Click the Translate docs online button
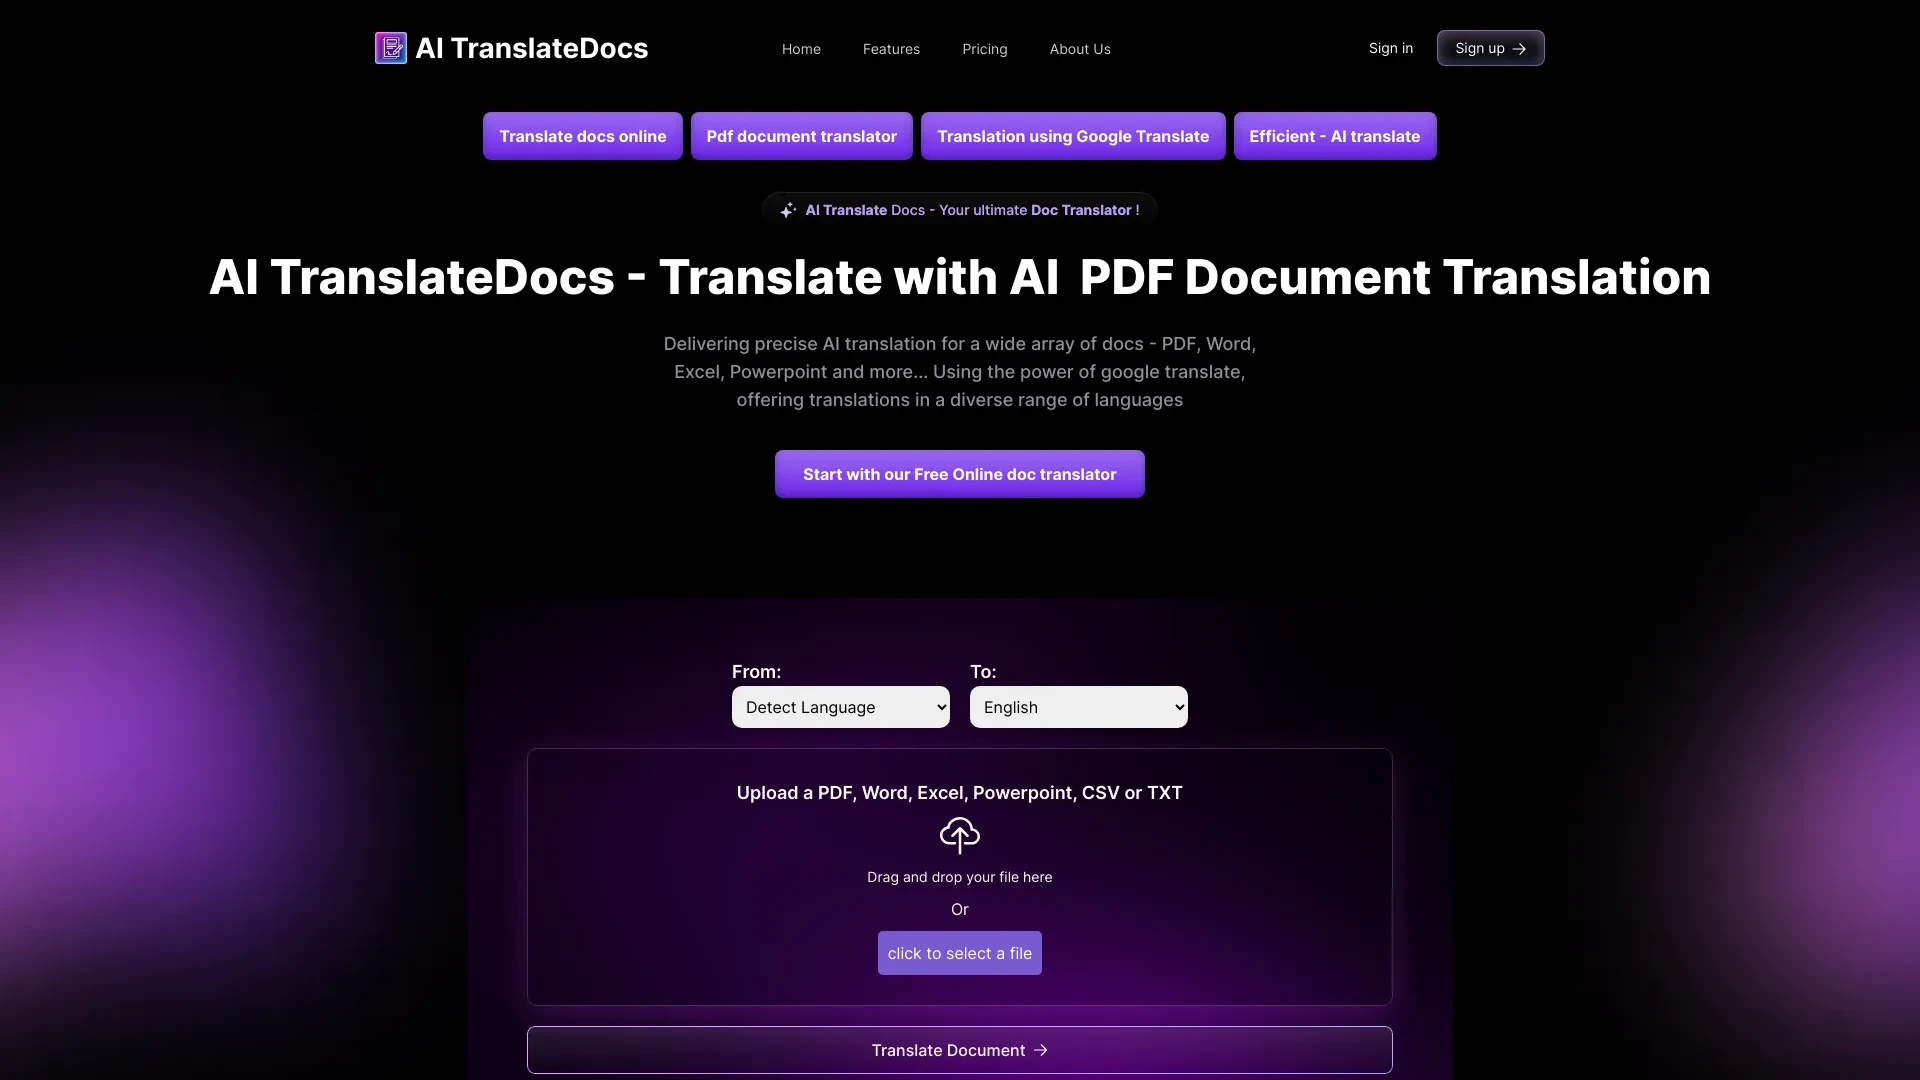The width and height of the screenshot is (1920, 1080). [582, 136]
